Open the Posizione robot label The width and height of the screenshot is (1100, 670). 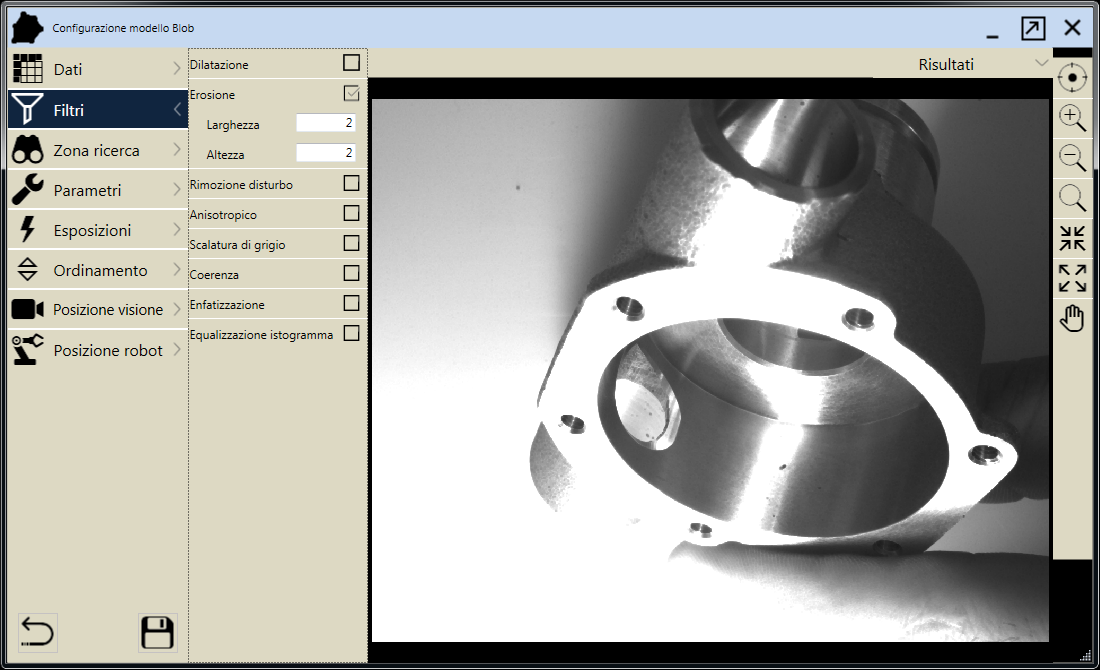tap(108, 350)
